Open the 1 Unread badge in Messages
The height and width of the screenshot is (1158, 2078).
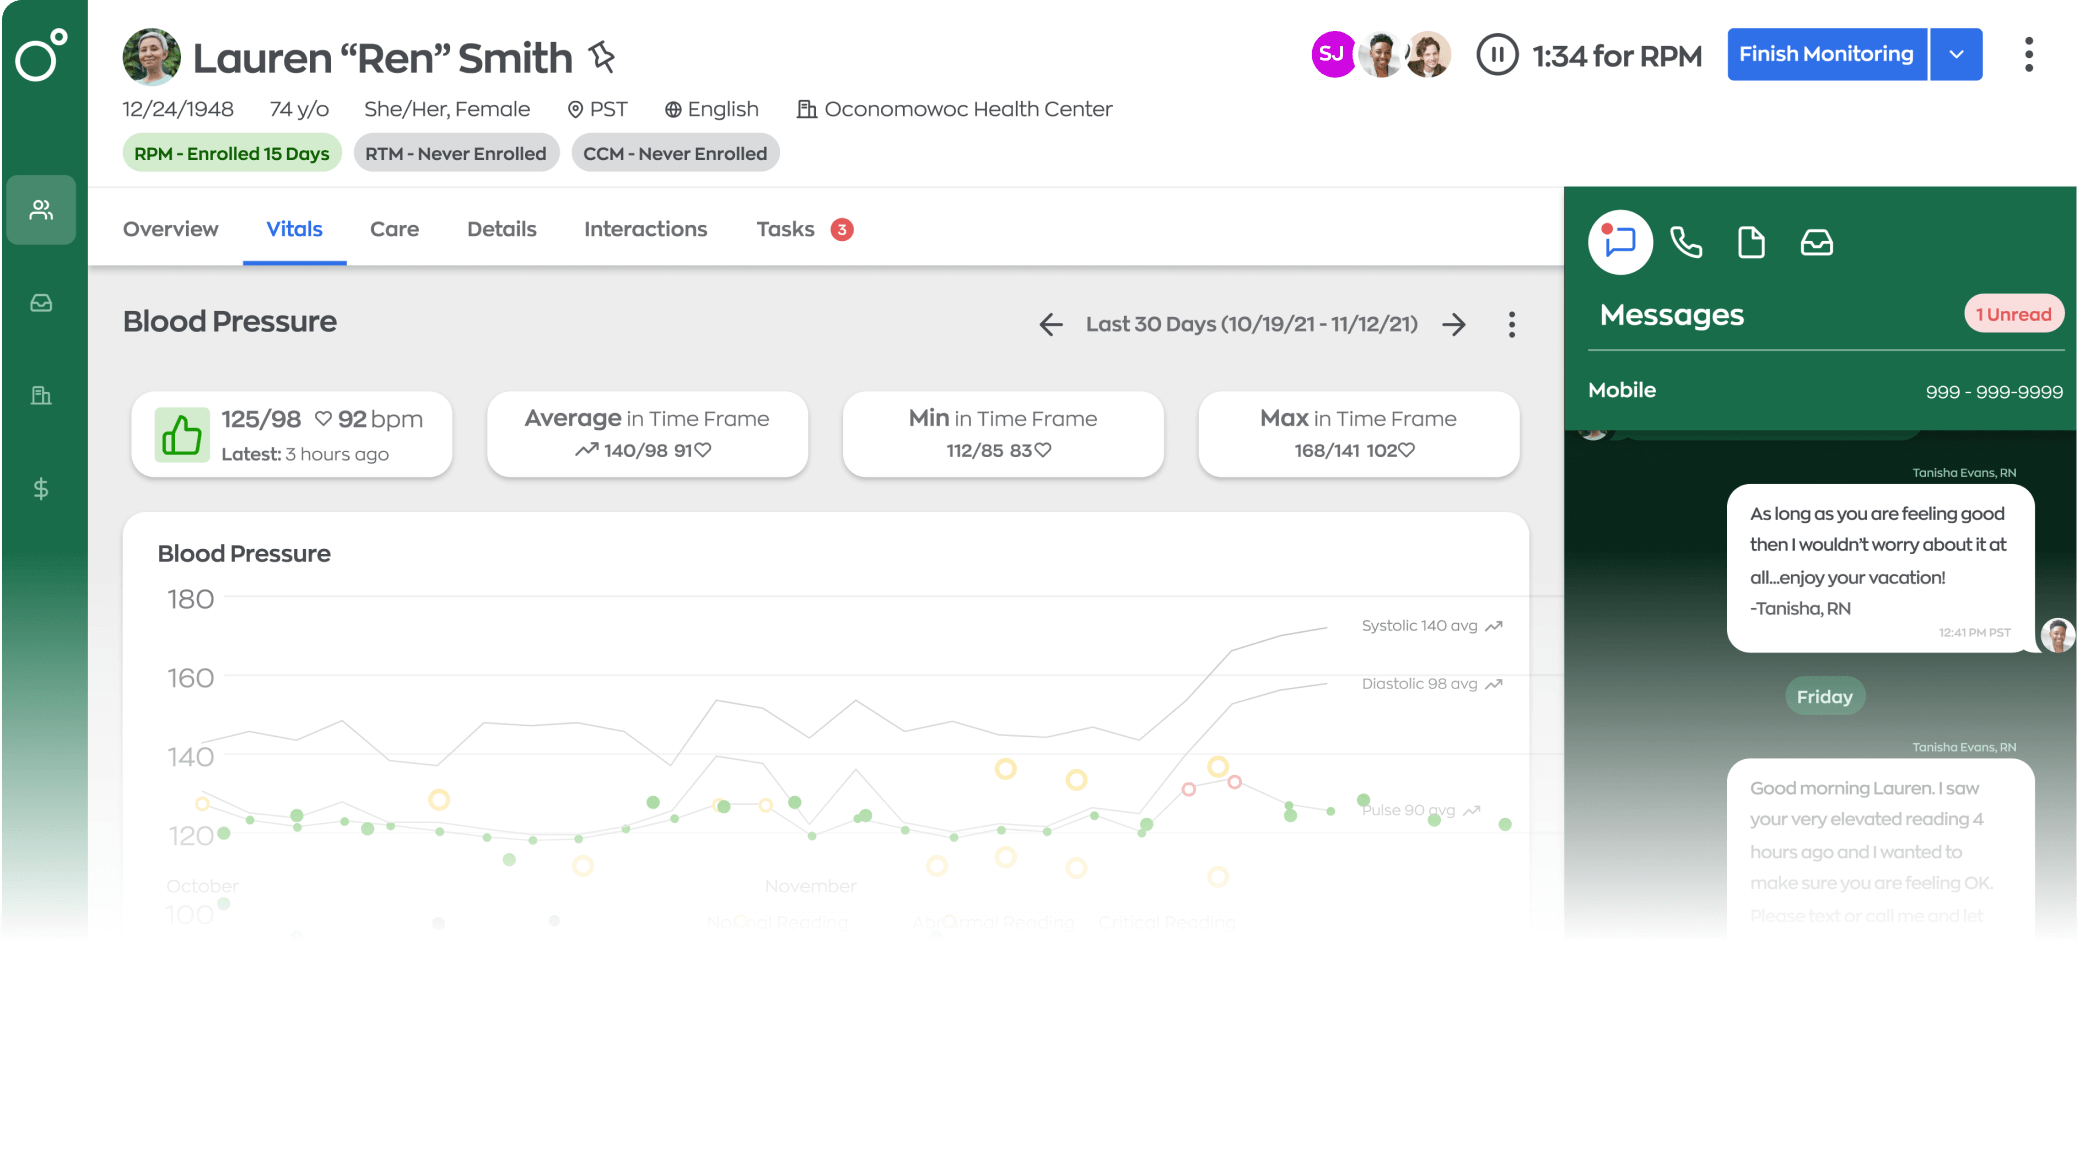(x=2014, y=313)
